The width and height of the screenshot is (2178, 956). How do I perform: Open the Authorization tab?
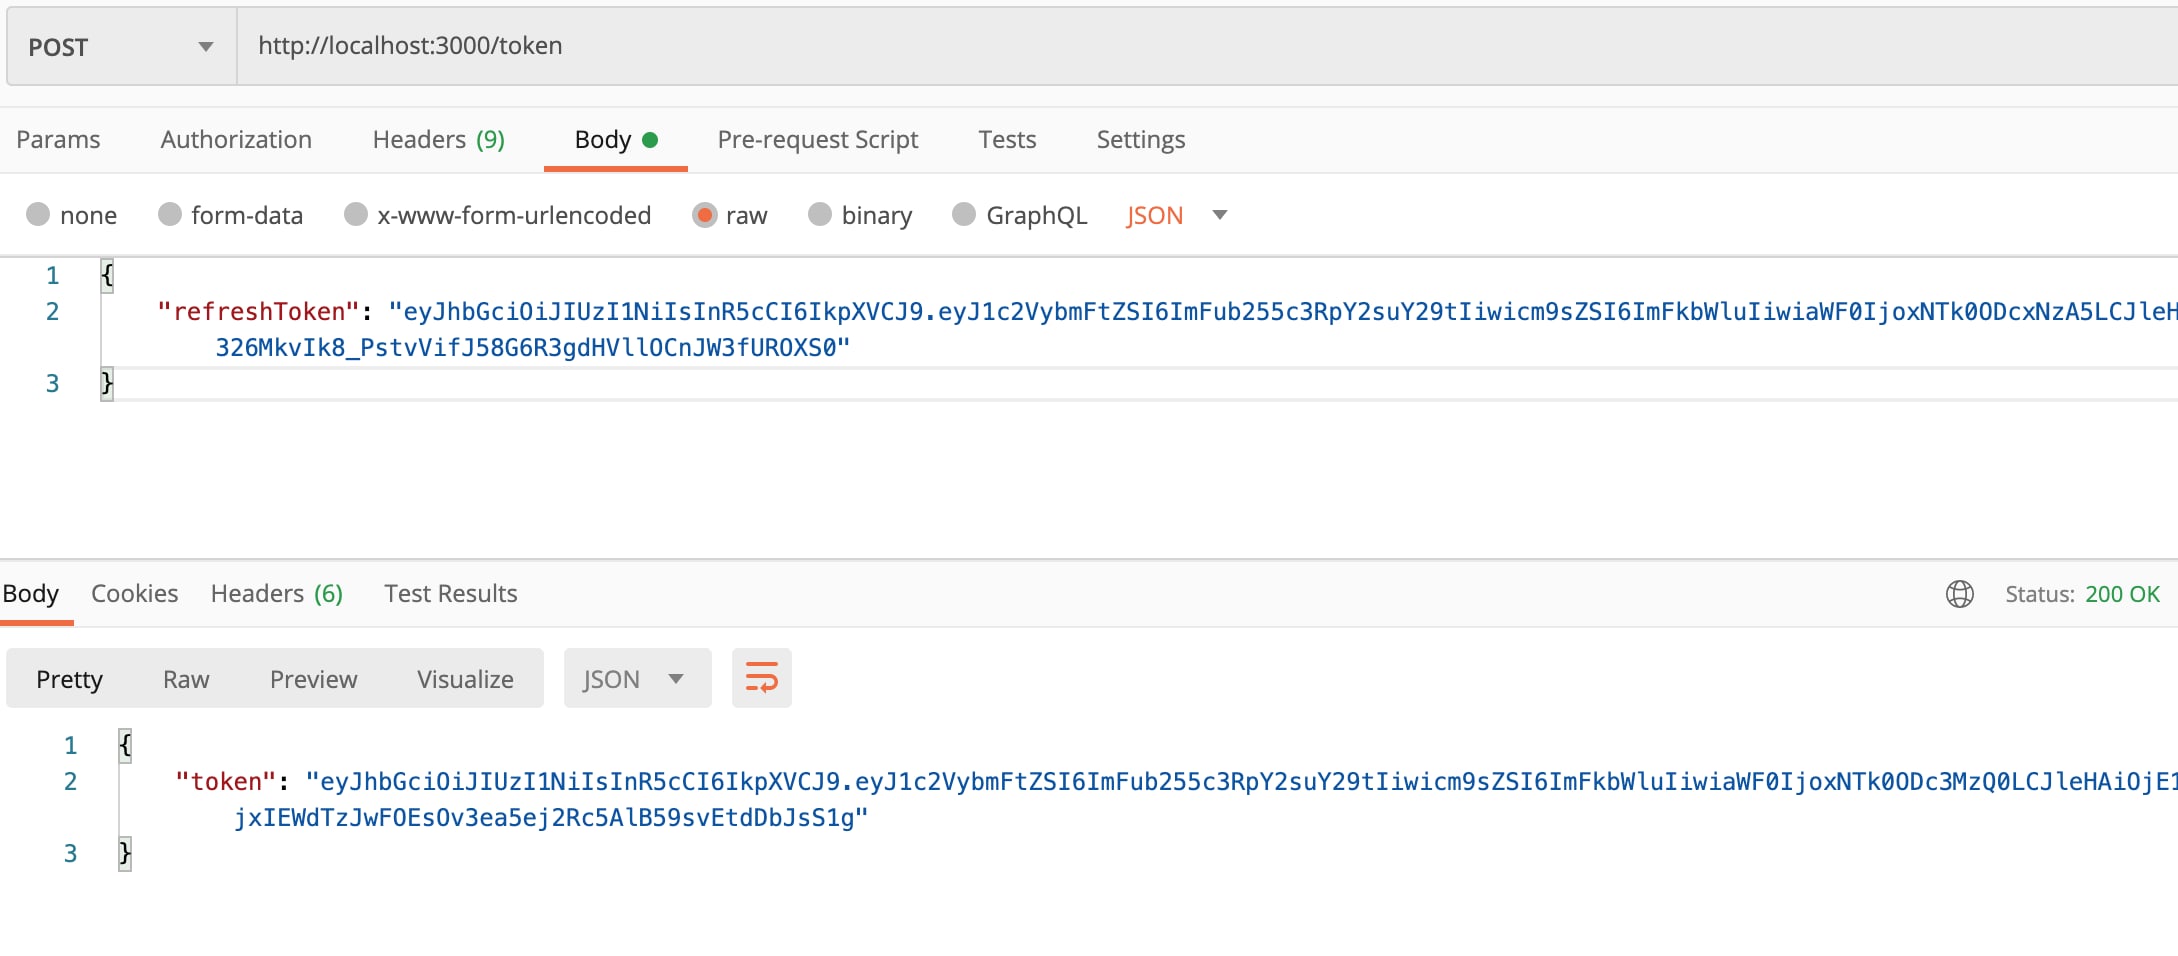tap(236, 140)
